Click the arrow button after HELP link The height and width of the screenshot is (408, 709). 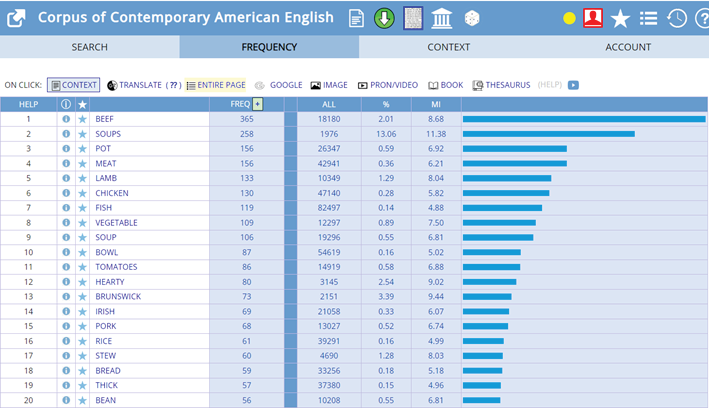[573, 85]
